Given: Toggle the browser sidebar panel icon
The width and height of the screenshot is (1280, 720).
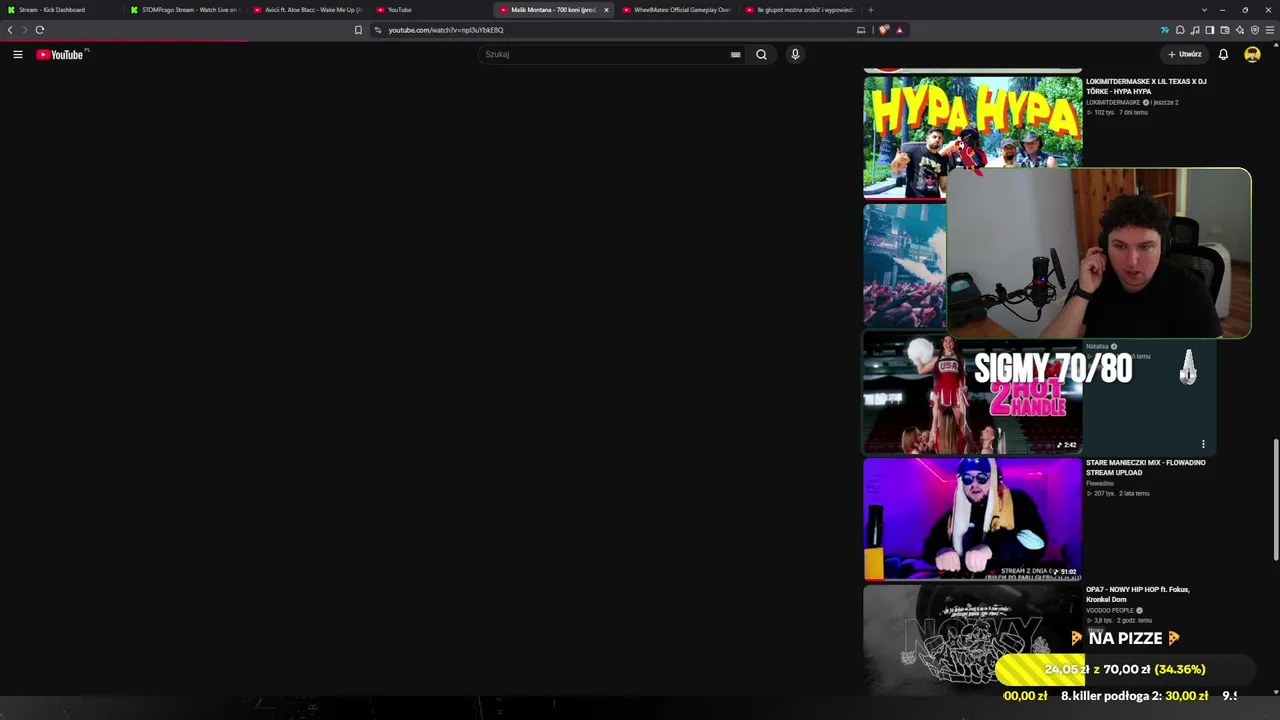Looking at the screenshot, I should [x=1210, y=30].
